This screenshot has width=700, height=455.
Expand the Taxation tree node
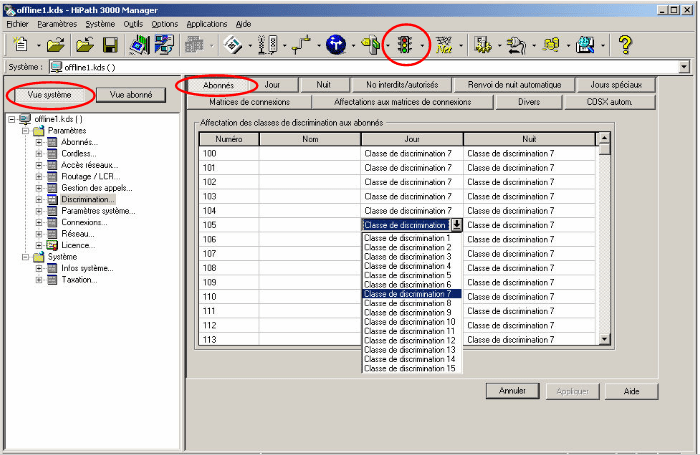pos(39,280)
